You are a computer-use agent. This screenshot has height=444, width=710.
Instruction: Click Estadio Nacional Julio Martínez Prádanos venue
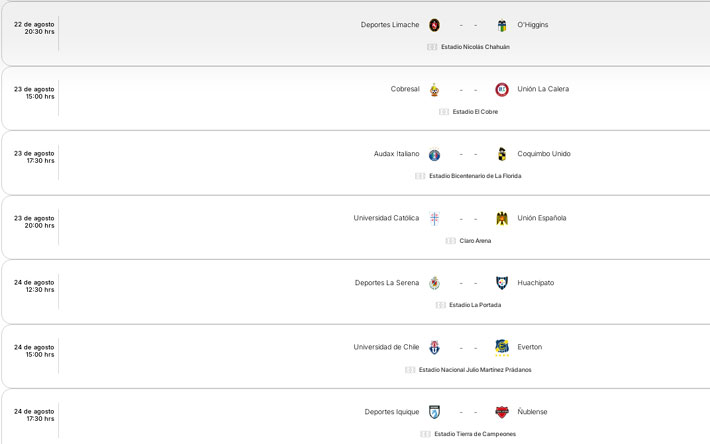[475, 370]
